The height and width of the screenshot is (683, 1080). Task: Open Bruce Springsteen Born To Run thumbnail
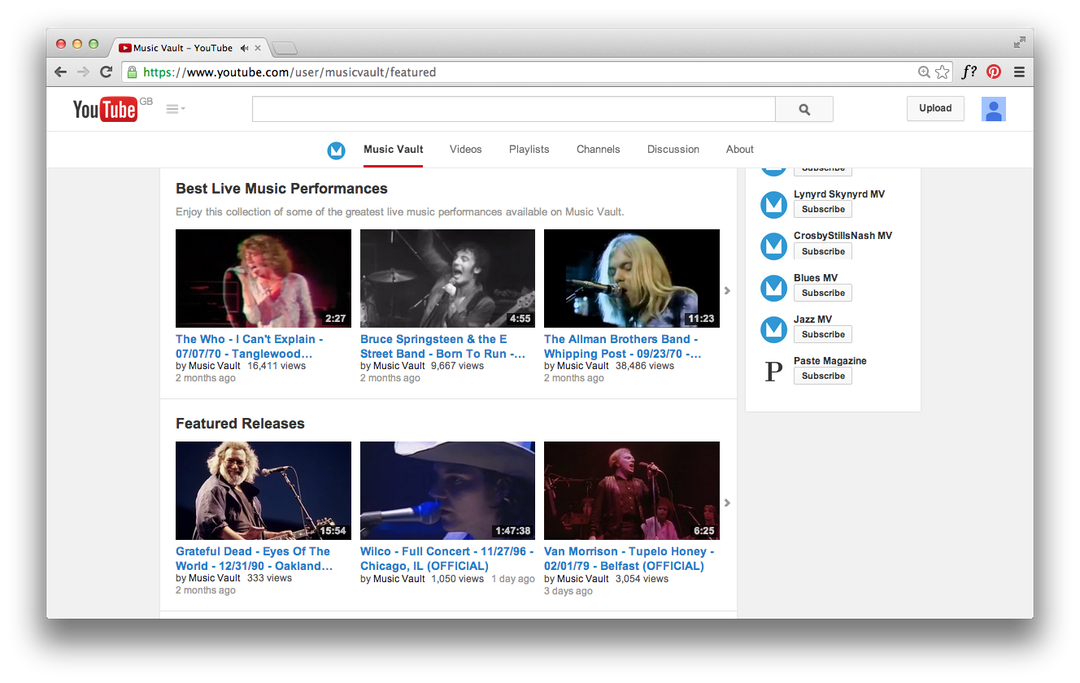pos(447,278)
